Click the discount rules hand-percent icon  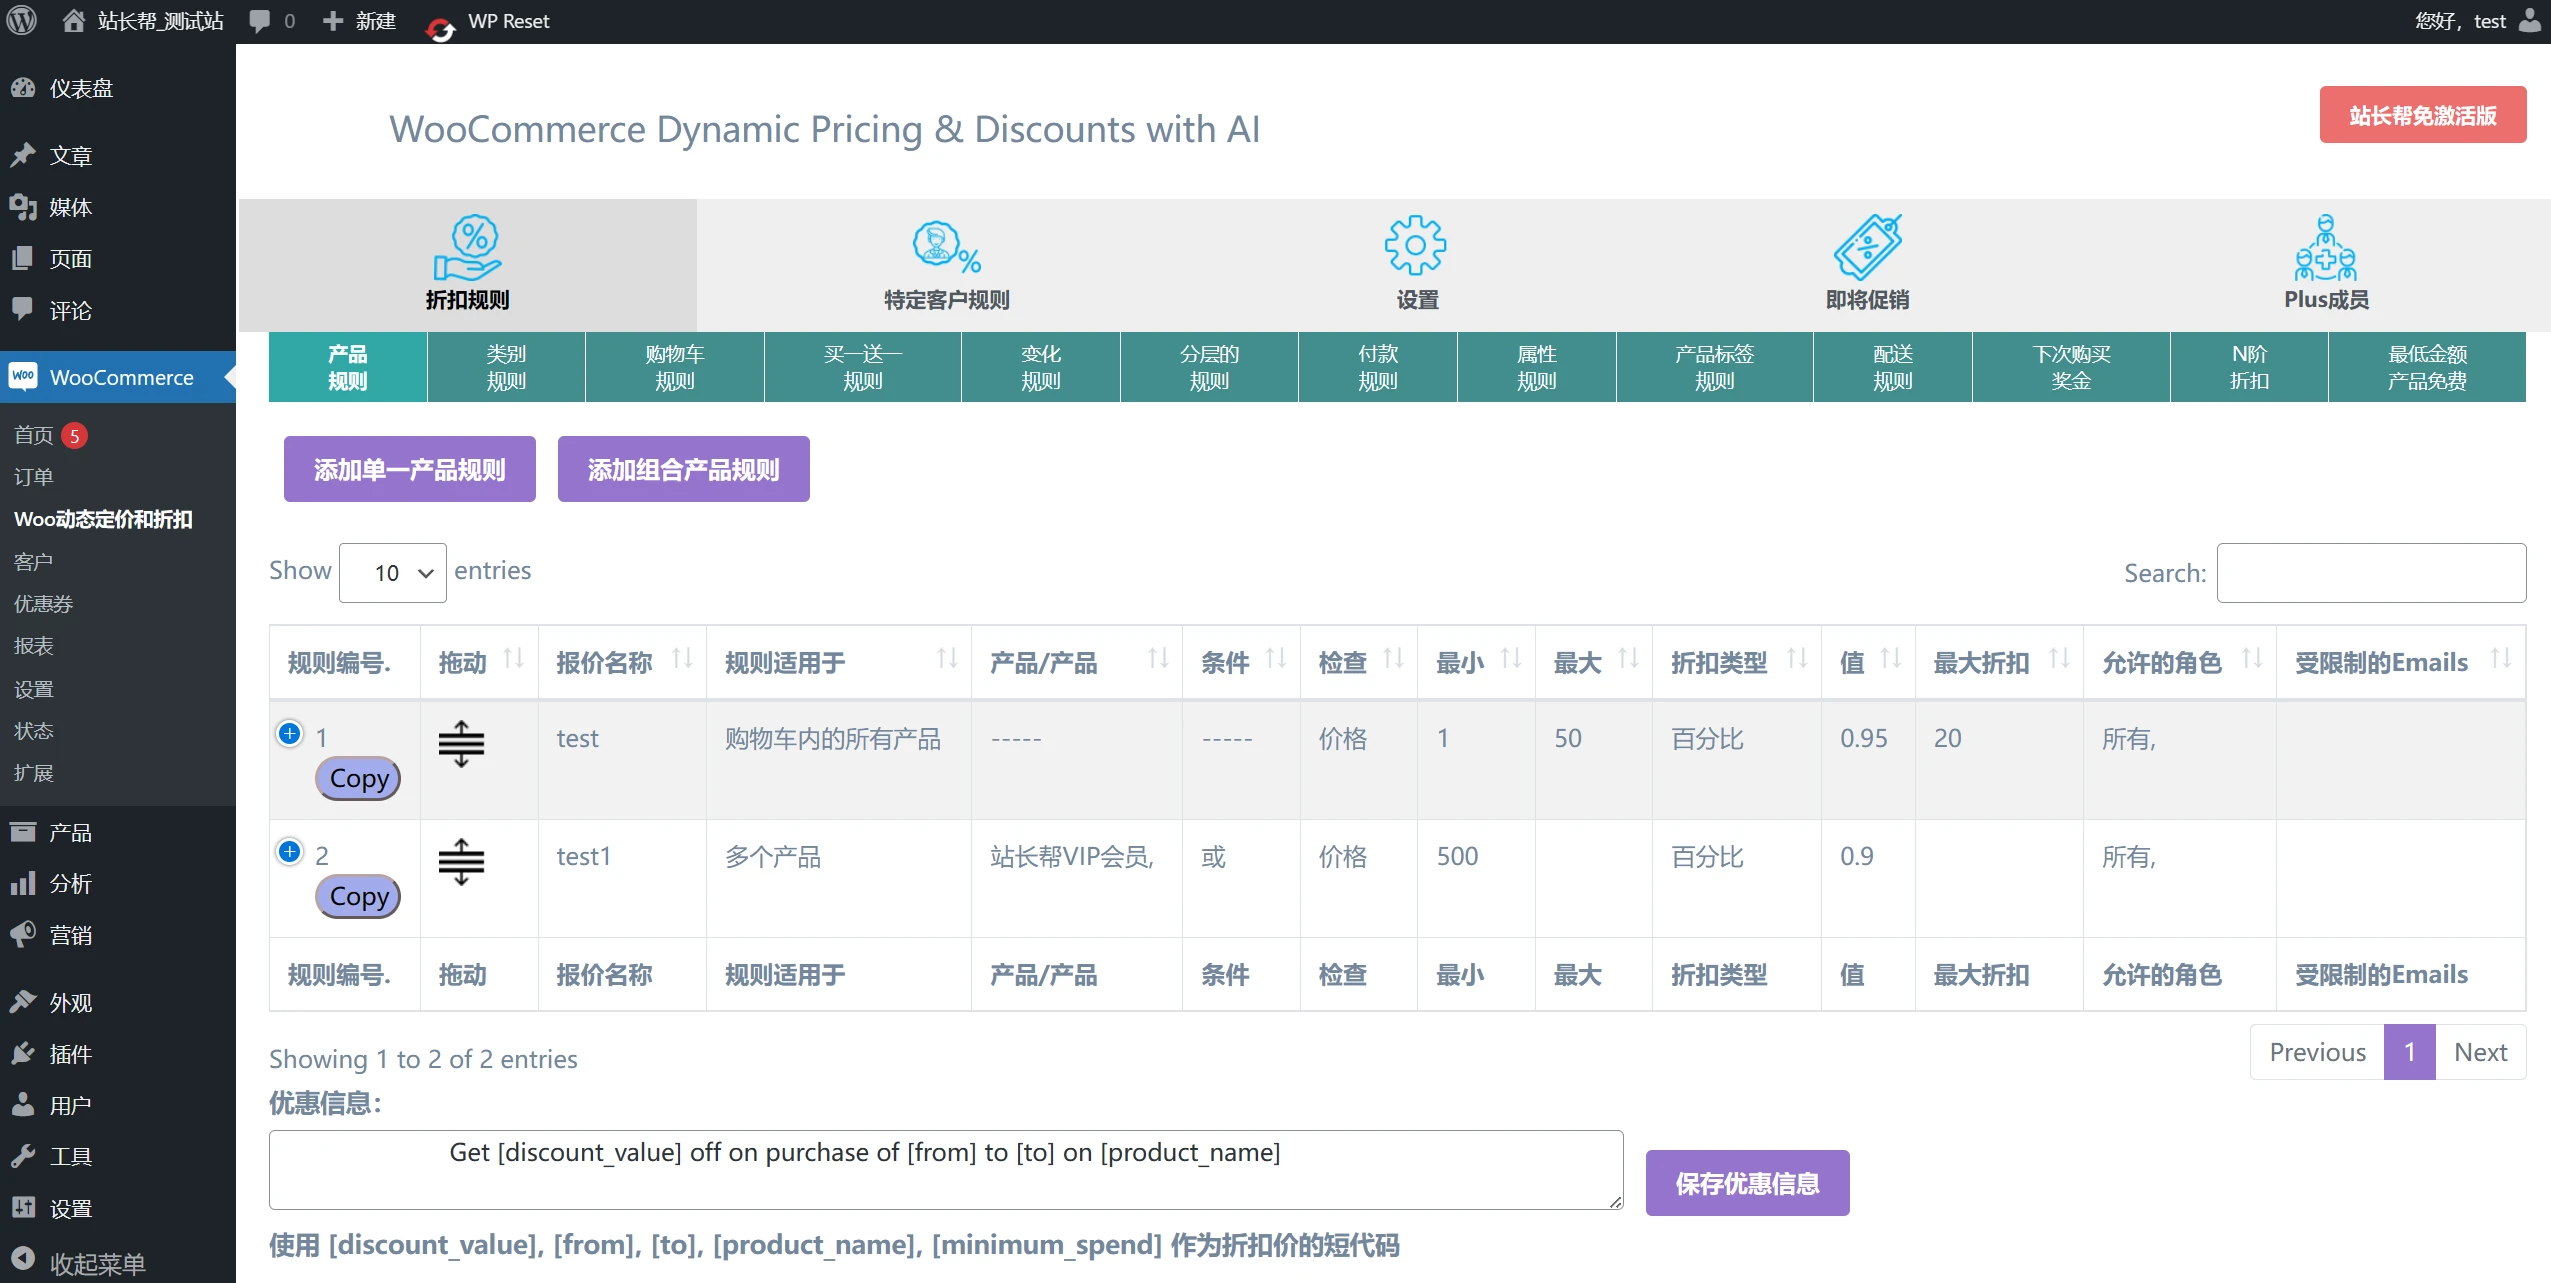click(467, 247)
